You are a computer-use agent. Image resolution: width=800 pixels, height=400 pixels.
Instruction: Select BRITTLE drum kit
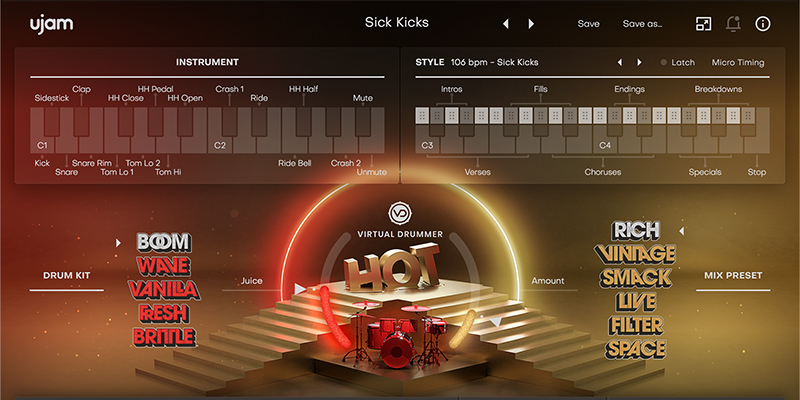pyautogui.click(x=164, y=337)
